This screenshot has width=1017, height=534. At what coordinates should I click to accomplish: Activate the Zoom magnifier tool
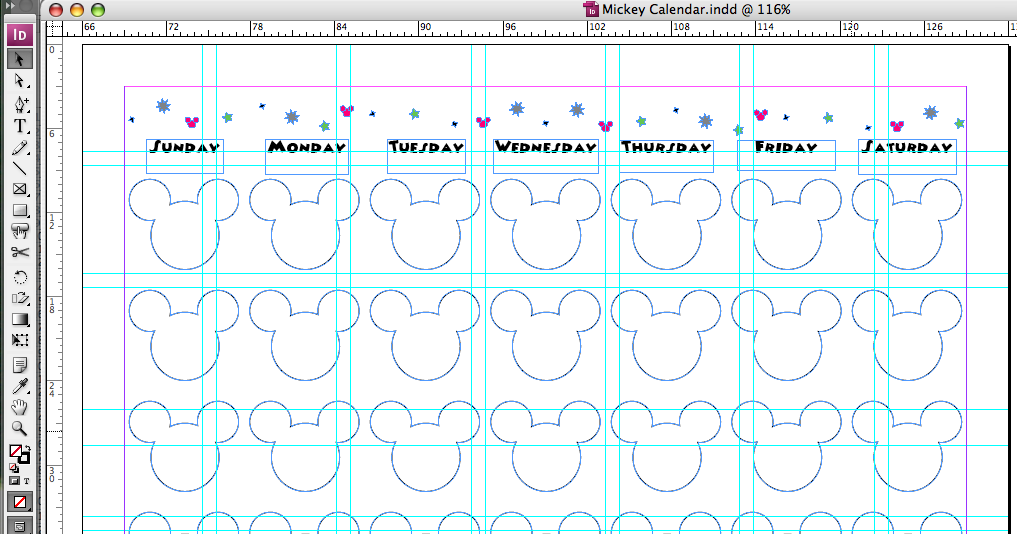click(19, 428)
